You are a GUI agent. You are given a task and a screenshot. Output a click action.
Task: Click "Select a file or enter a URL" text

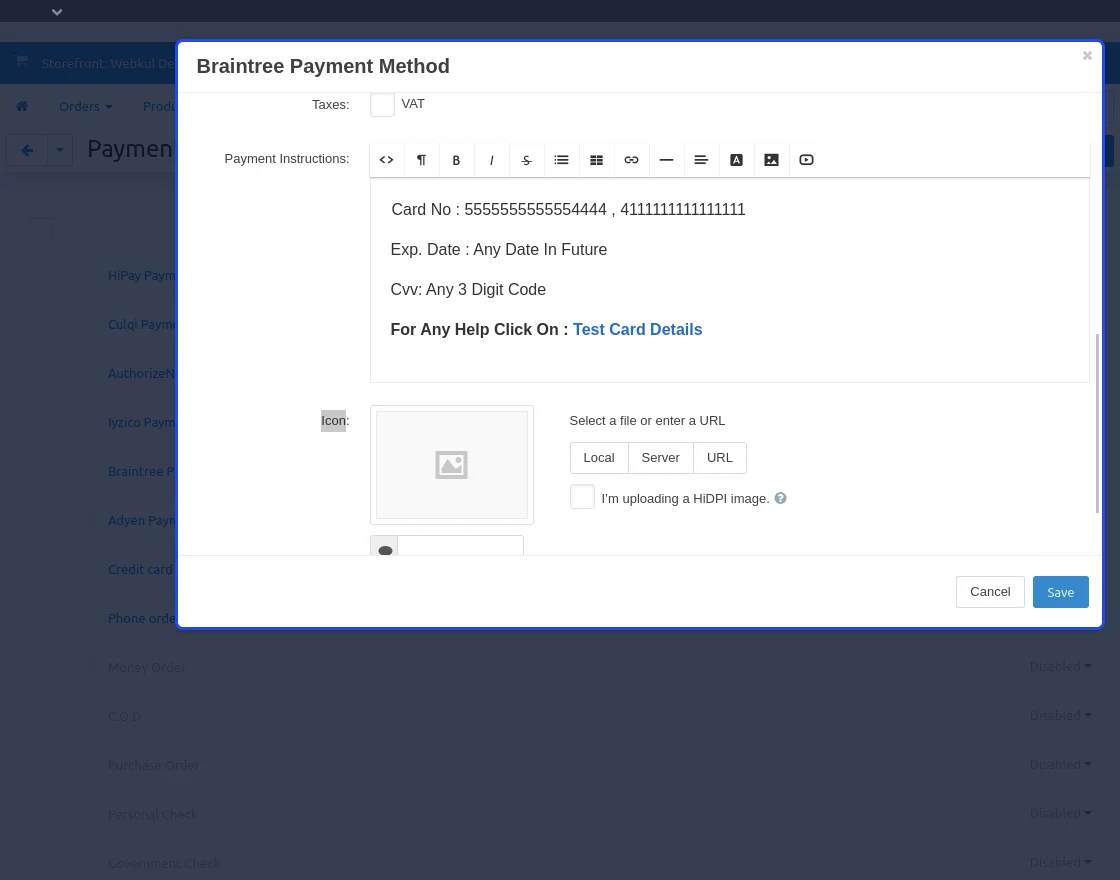[x=647, y=421]
